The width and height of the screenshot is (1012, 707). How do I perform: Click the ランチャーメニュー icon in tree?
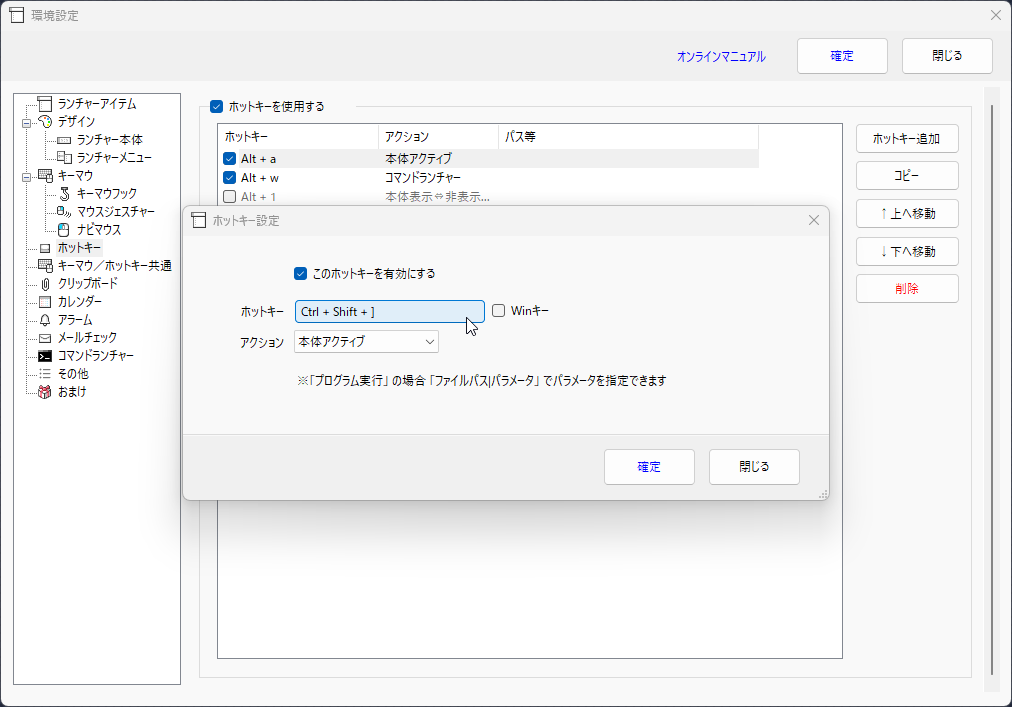tap(64, 158)
